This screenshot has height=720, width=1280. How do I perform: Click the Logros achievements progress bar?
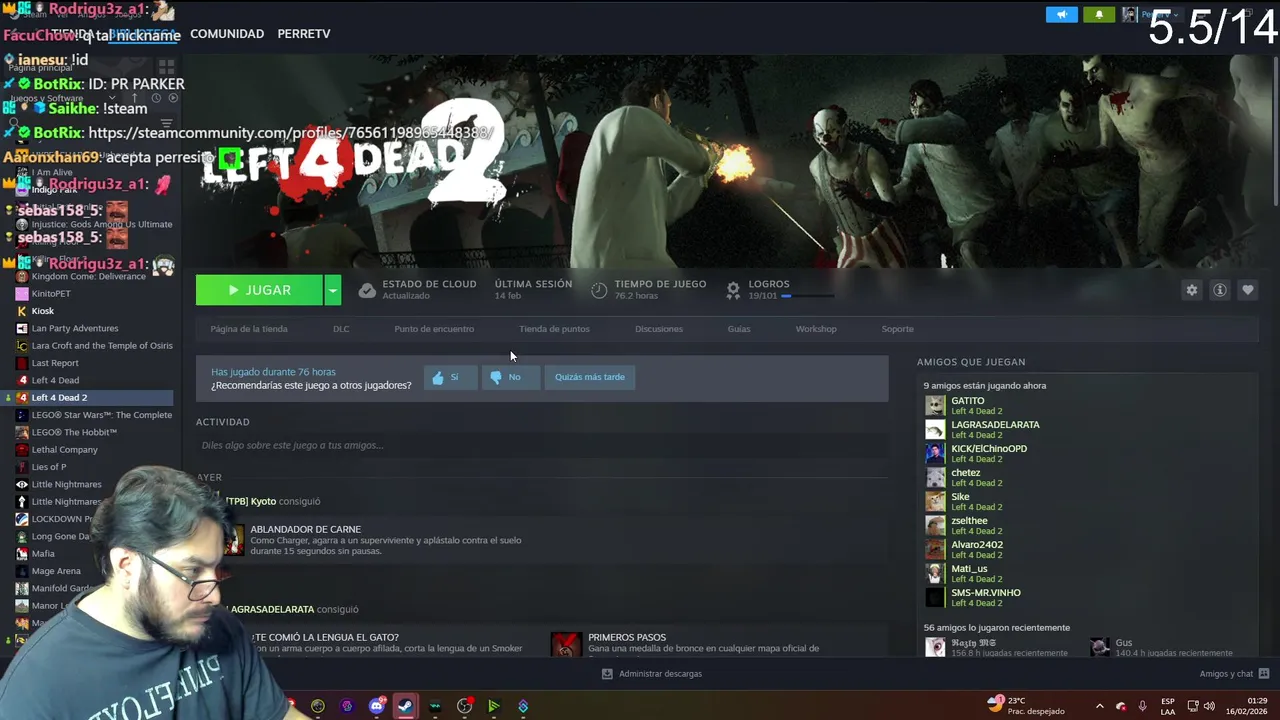(x=807, y=296)
